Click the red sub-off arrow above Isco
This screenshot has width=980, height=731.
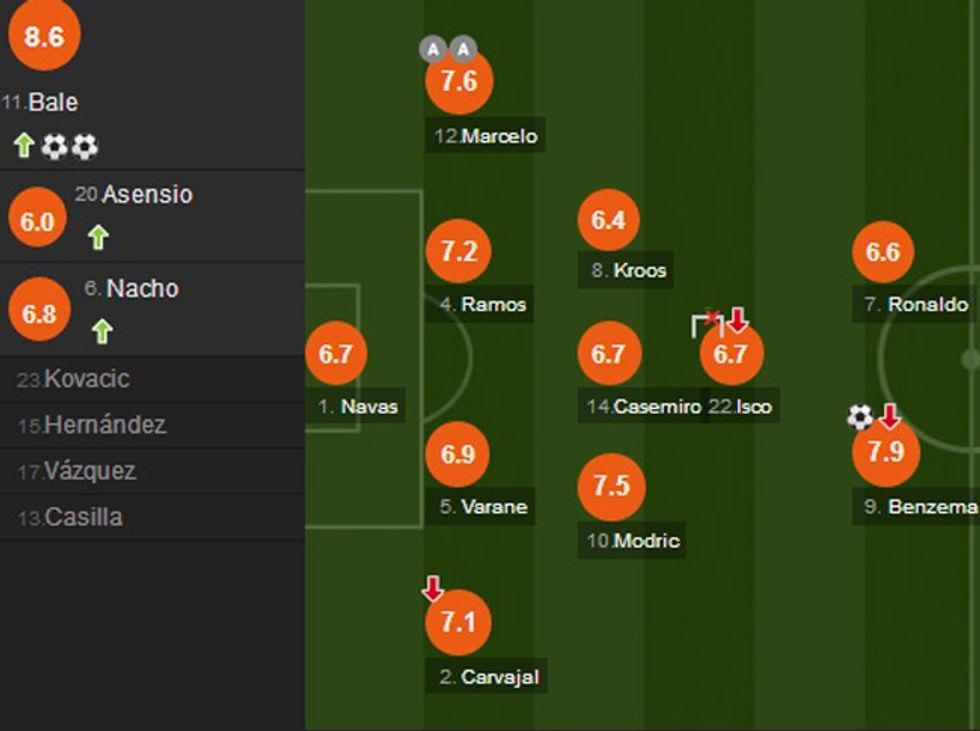pyautogui.click(x=738, y=320)
